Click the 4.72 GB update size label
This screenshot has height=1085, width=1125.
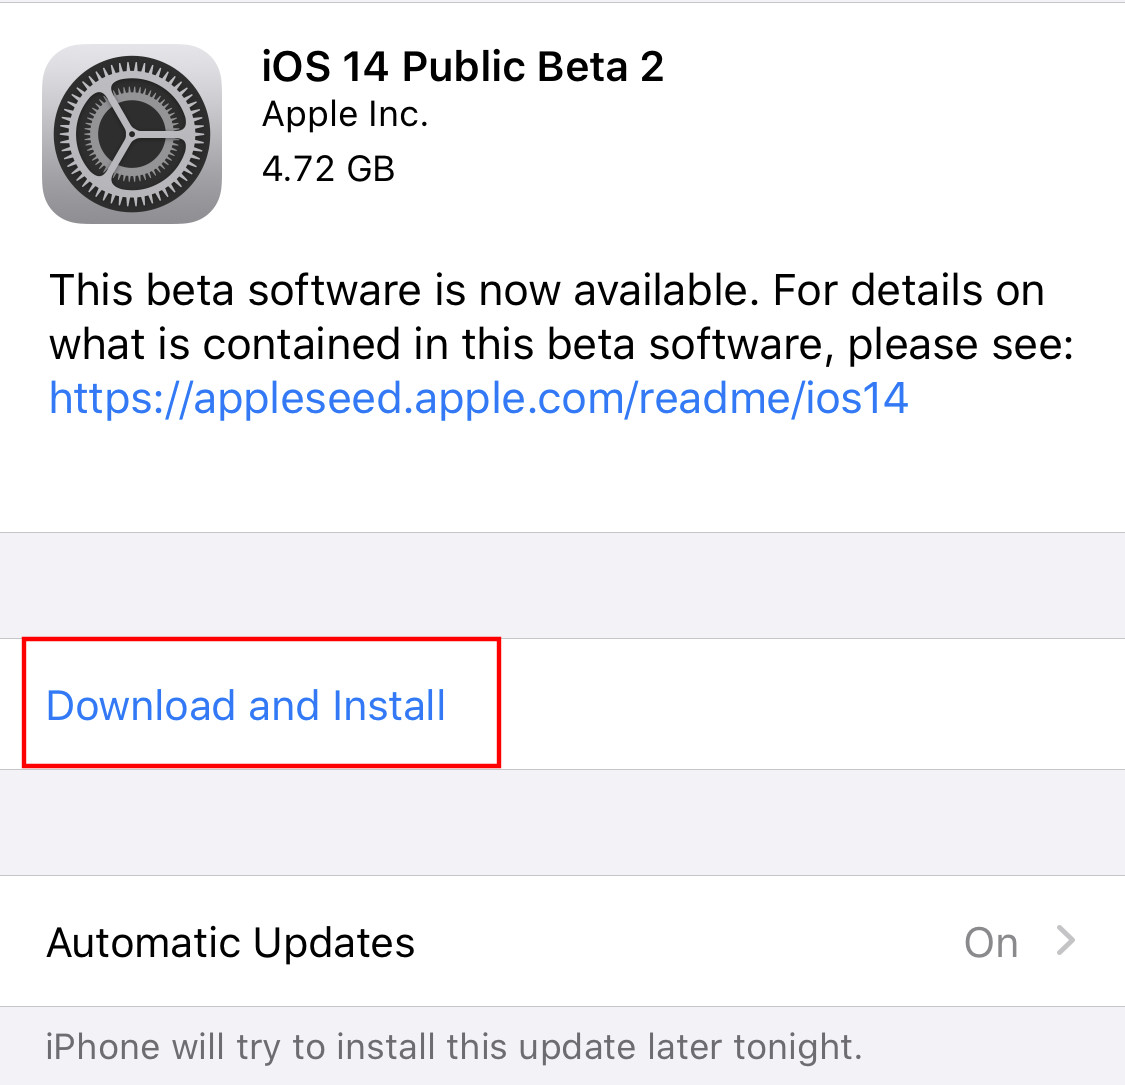click(329, 169)
